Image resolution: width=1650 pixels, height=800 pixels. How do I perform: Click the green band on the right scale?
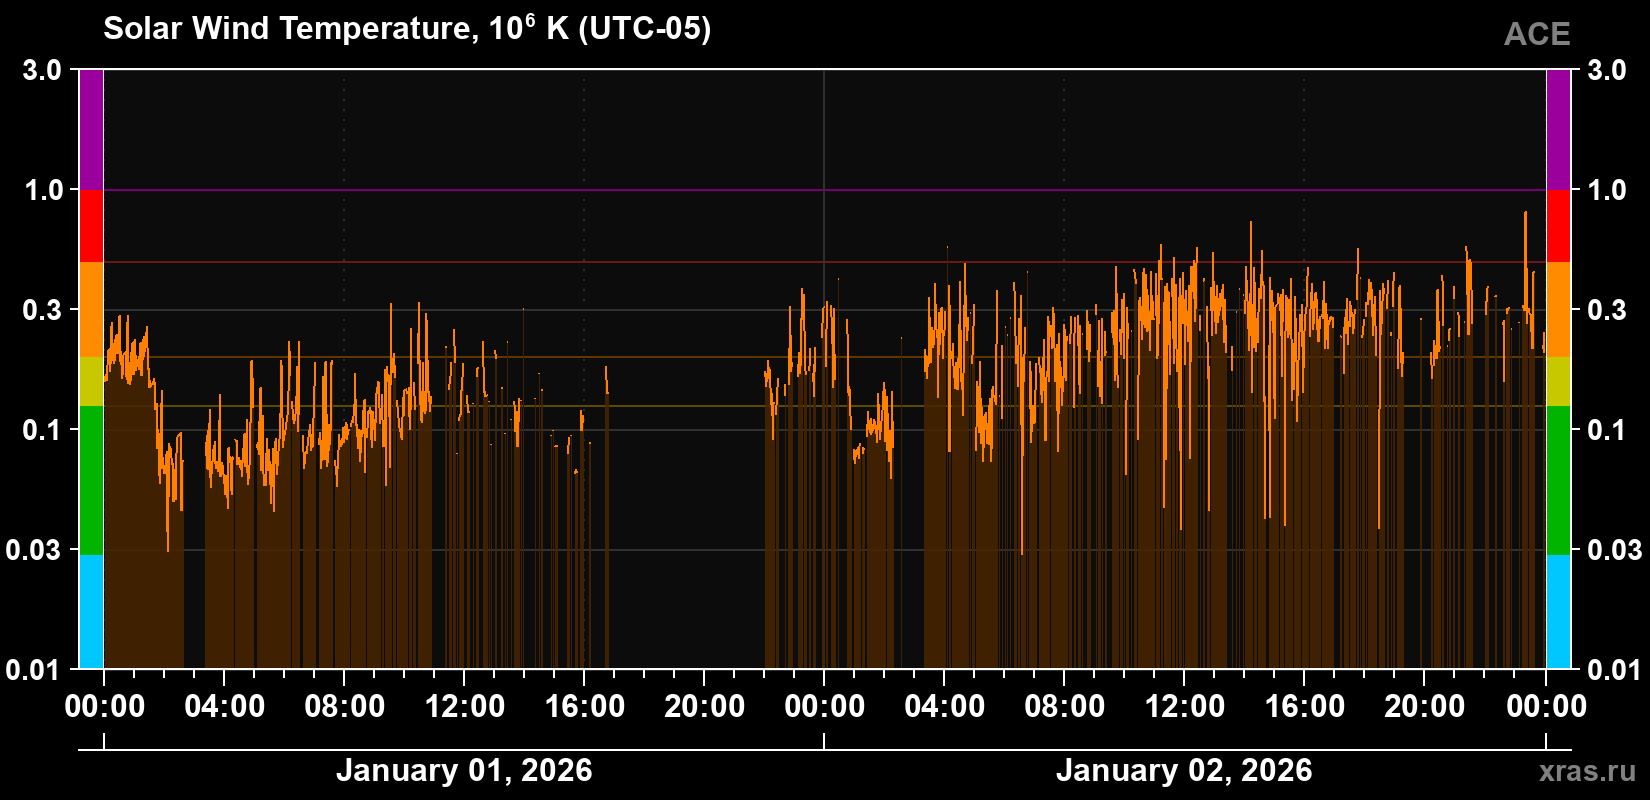coord(1558,480)
